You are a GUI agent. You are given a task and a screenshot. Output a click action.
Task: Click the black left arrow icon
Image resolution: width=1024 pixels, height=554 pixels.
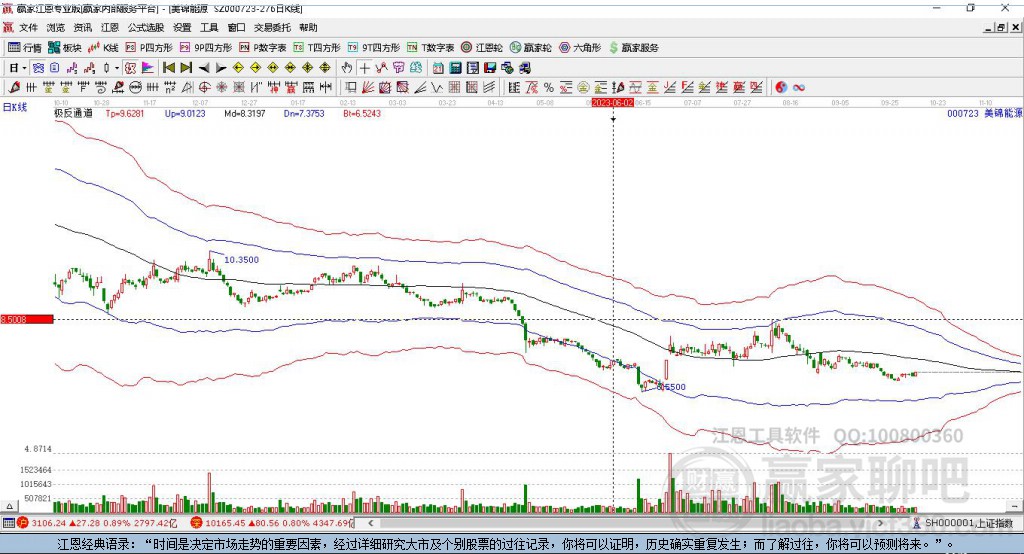coord(204,68)
